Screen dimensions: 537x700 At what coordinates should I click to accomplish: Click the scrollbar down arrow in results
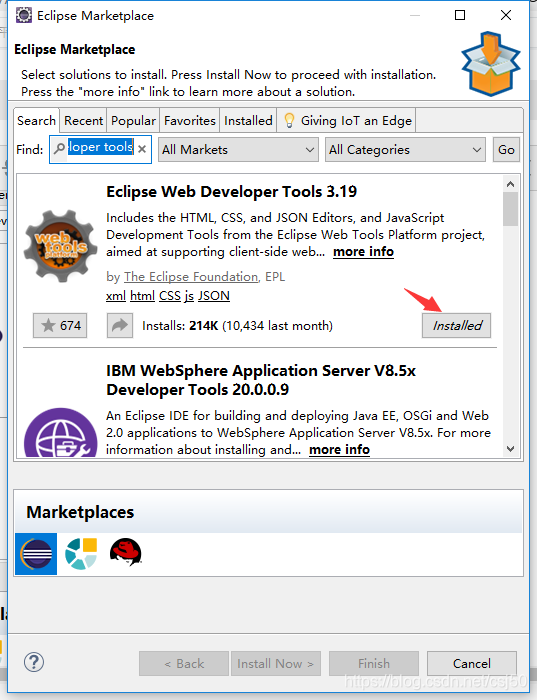pyautogui.click(x=511, y=449)
